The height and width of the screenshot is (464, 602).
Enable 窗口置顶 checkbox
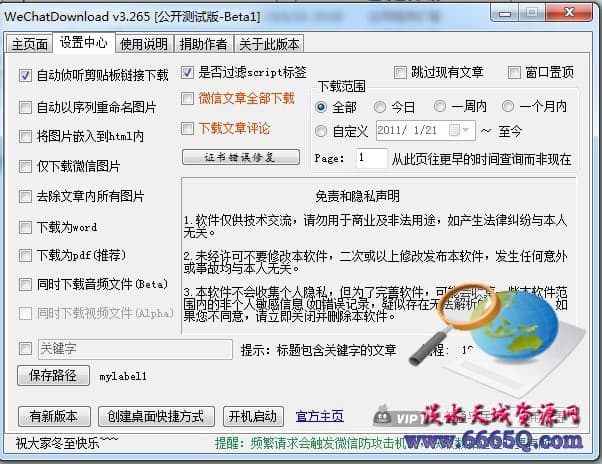[x=514, y=73]
